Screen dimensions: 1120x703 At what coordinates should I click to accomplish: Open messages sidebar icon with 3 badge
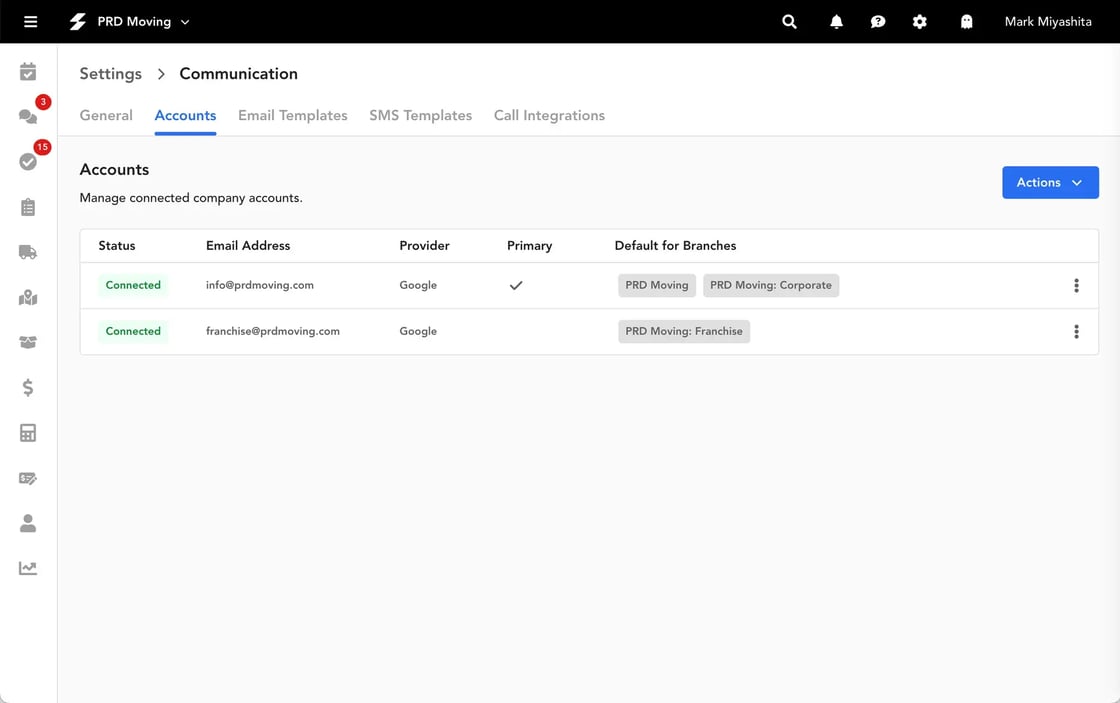tap(29, 116)
